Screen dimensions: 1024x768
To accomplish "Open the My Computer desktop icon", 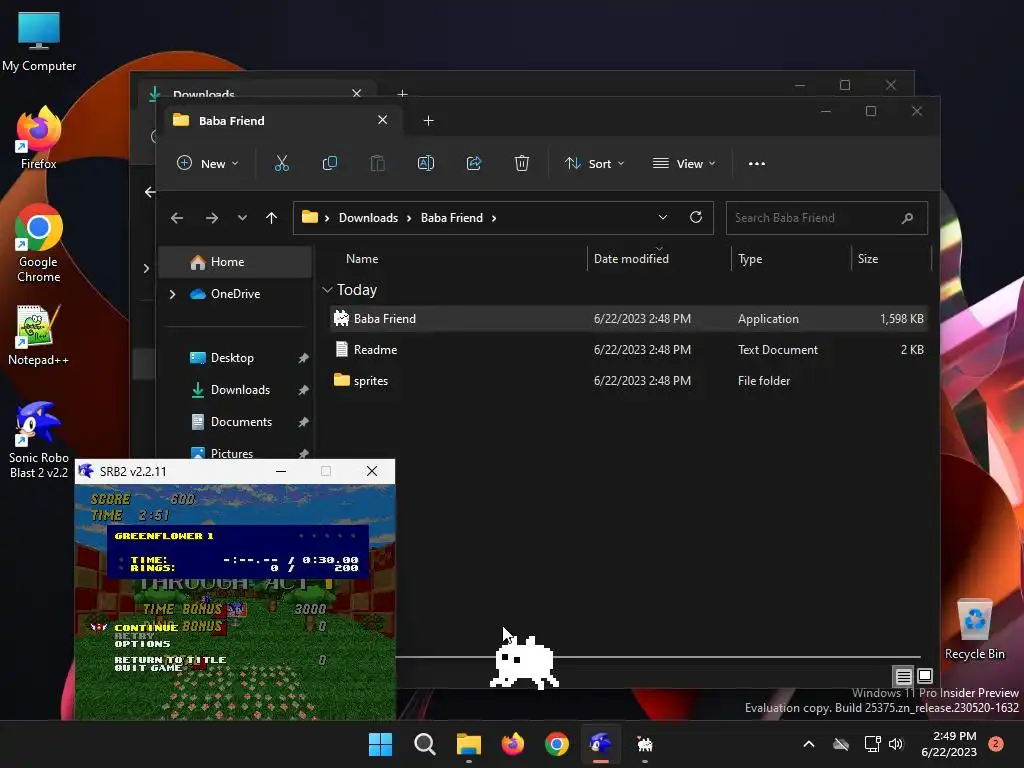I will tap(39, 42).
